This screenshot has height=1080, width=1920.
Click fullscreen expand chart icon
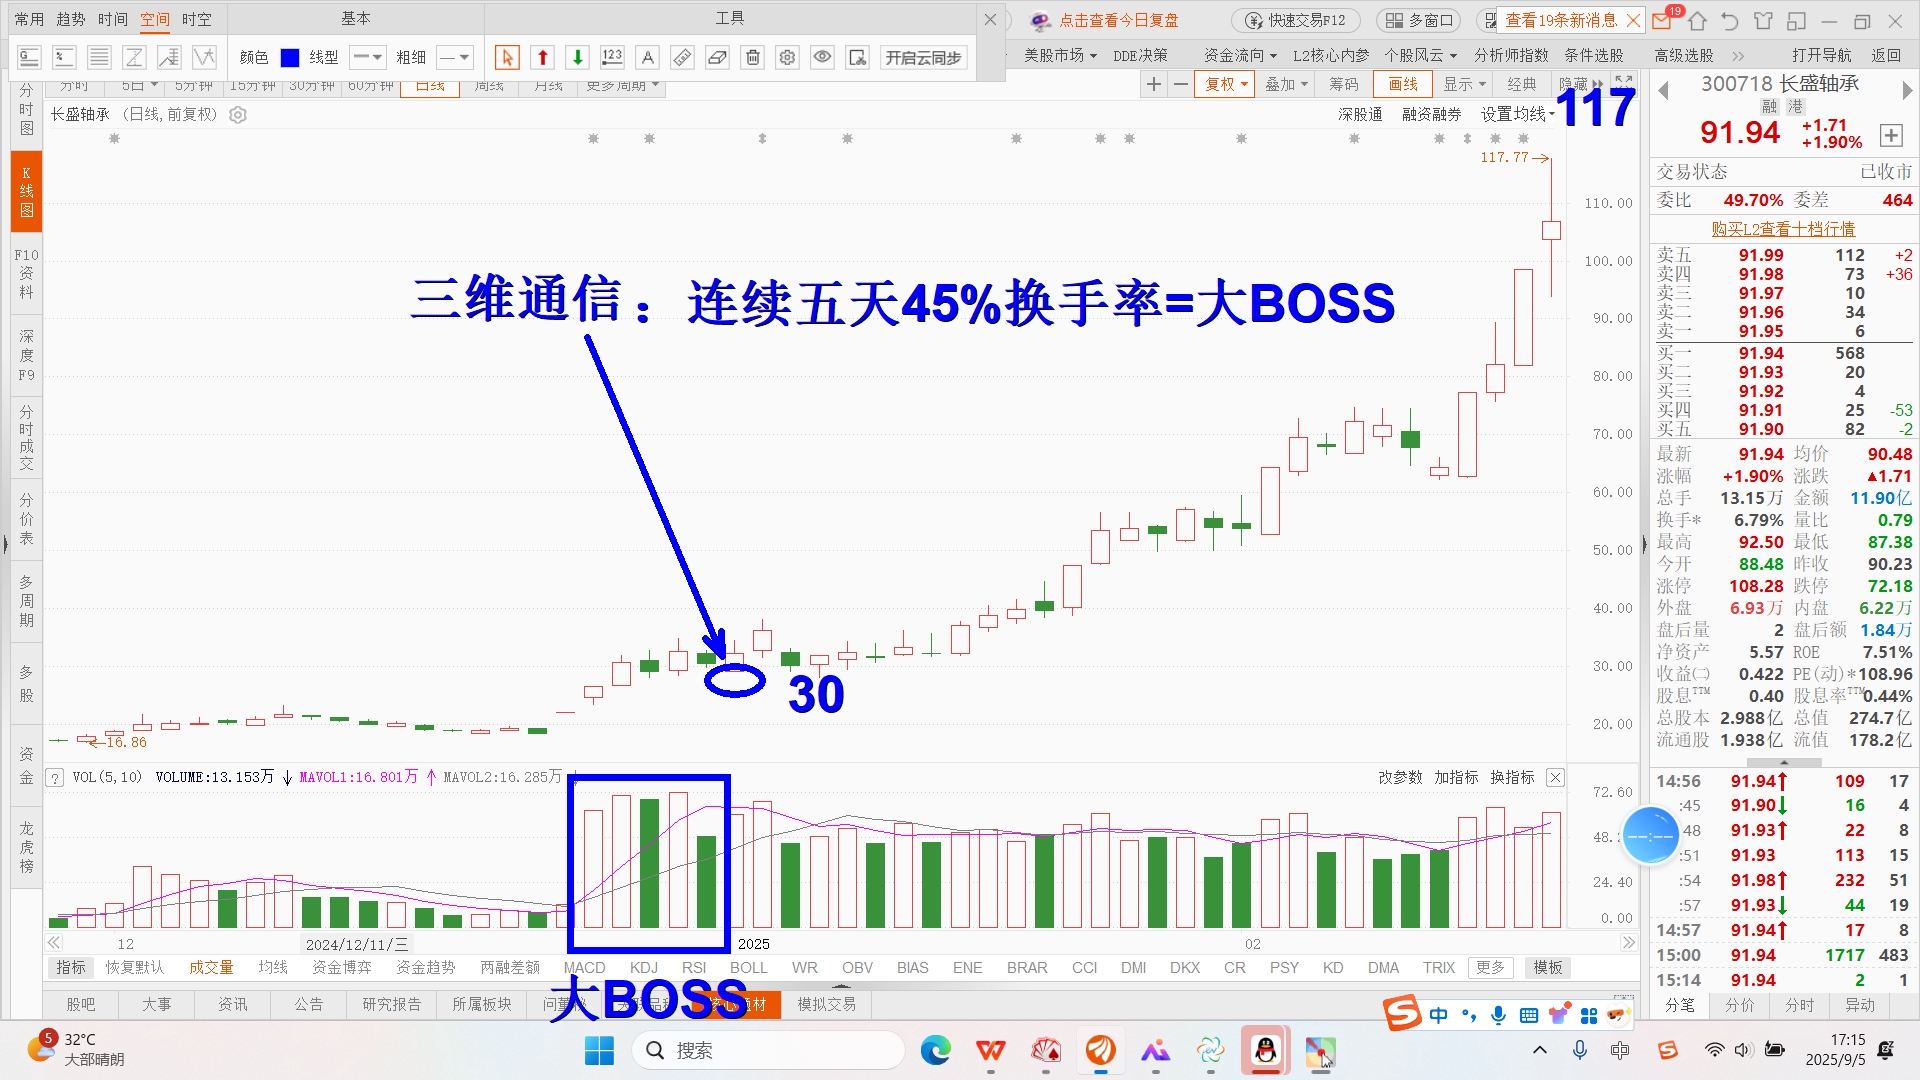tap(1624, 83)
